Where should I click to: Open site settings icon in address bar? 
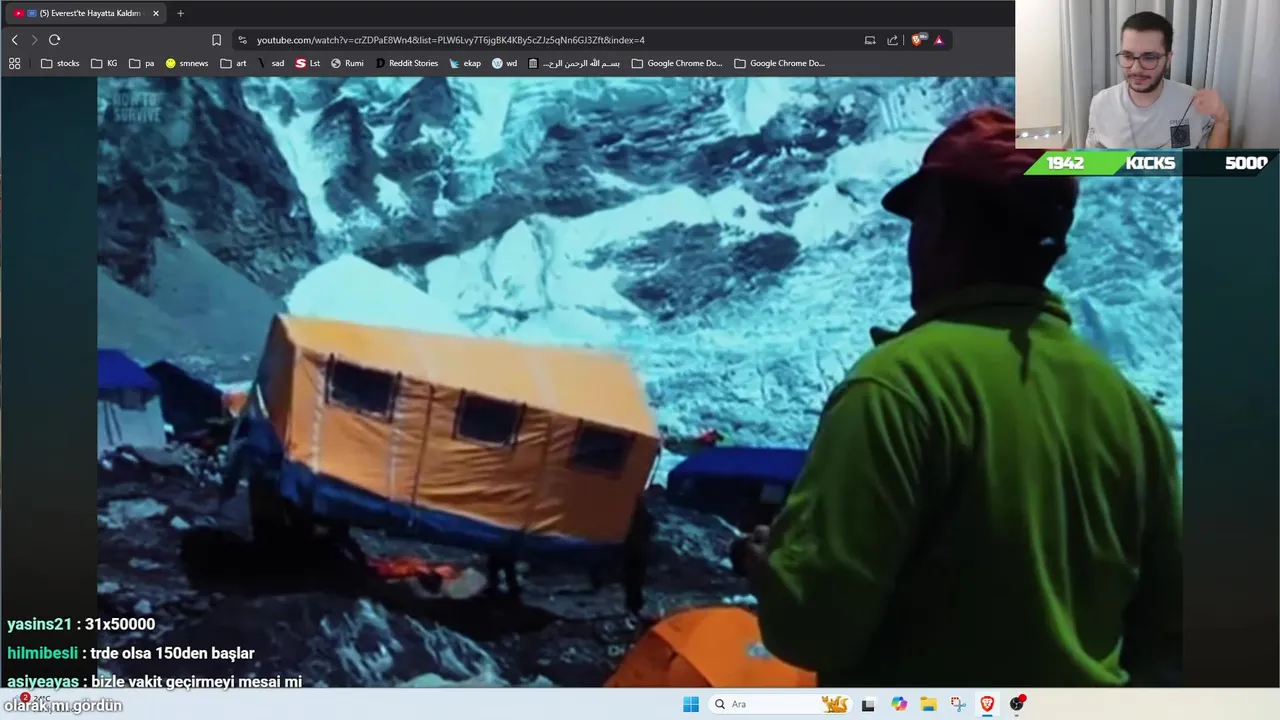242,40
